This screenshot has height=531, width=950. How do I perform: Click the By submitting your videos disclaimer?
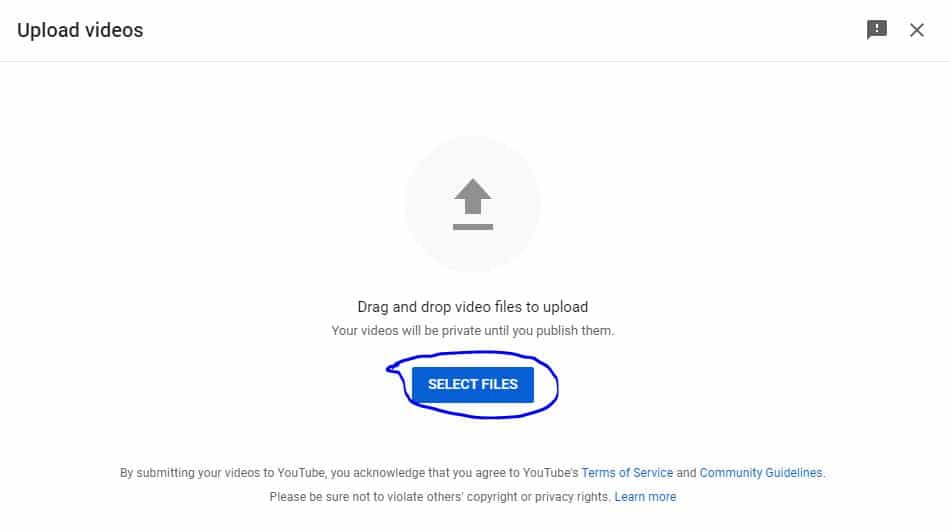473,473
